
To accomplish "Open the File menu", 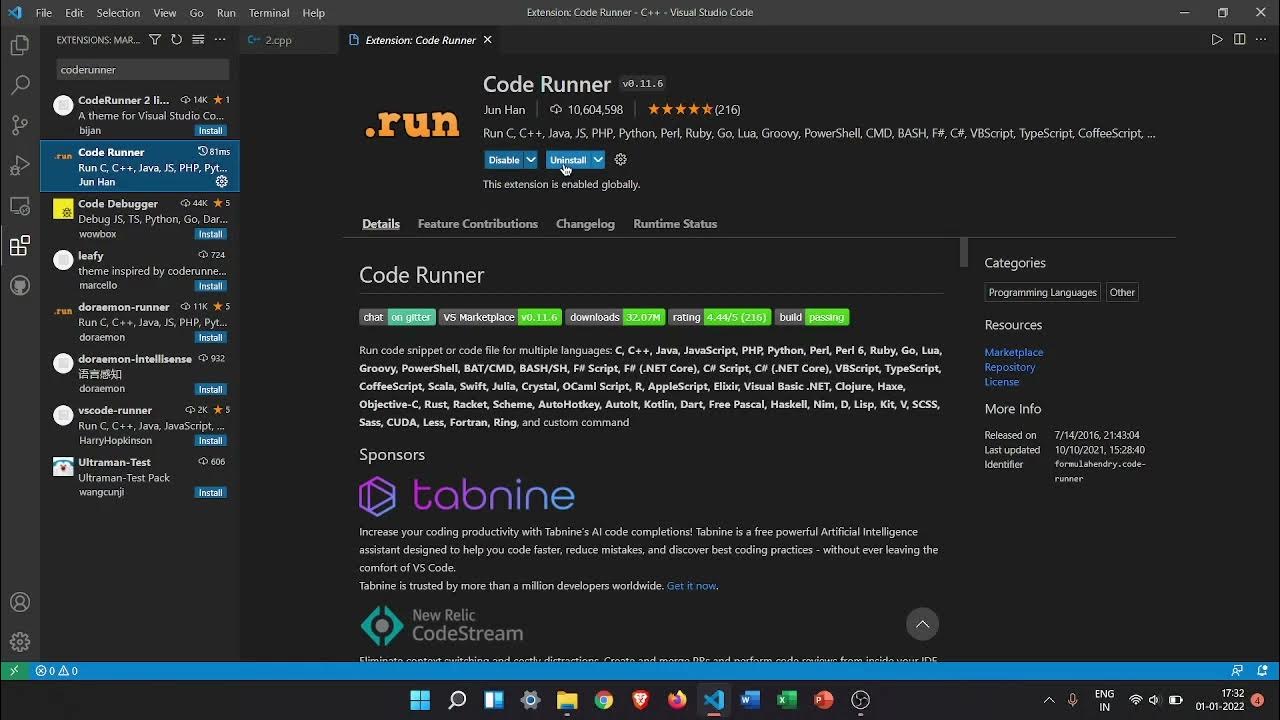I will [44, 13].
